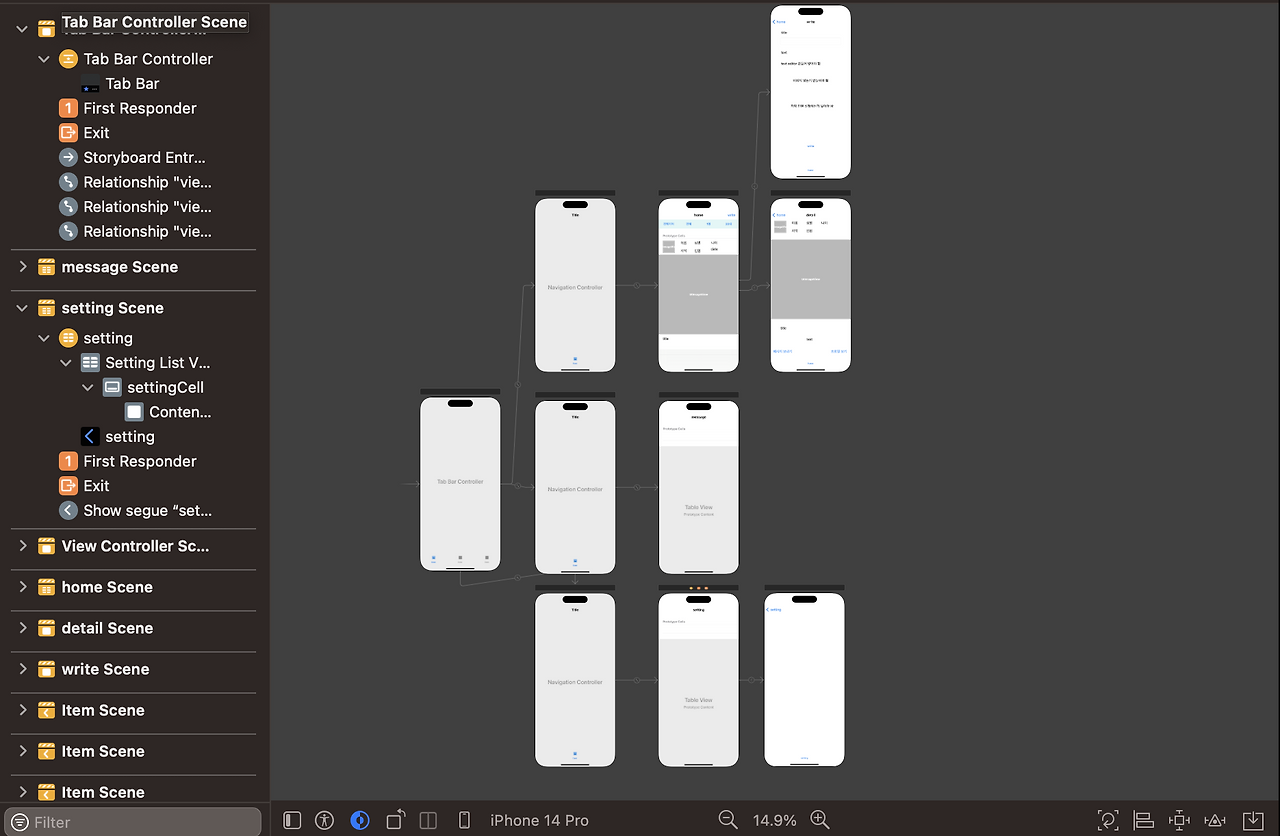Open the Add New Constraints pin popover

[x=1178, y=819]
